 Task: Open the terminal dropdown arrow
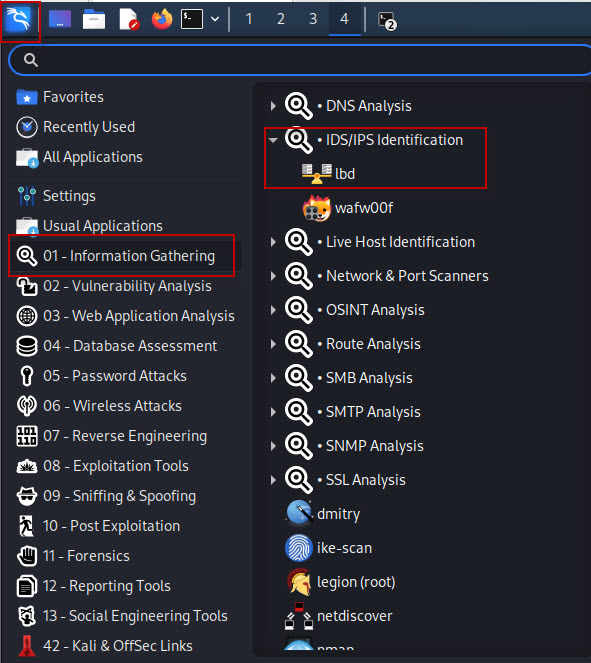pyautogui.click(x=215, y=19)
